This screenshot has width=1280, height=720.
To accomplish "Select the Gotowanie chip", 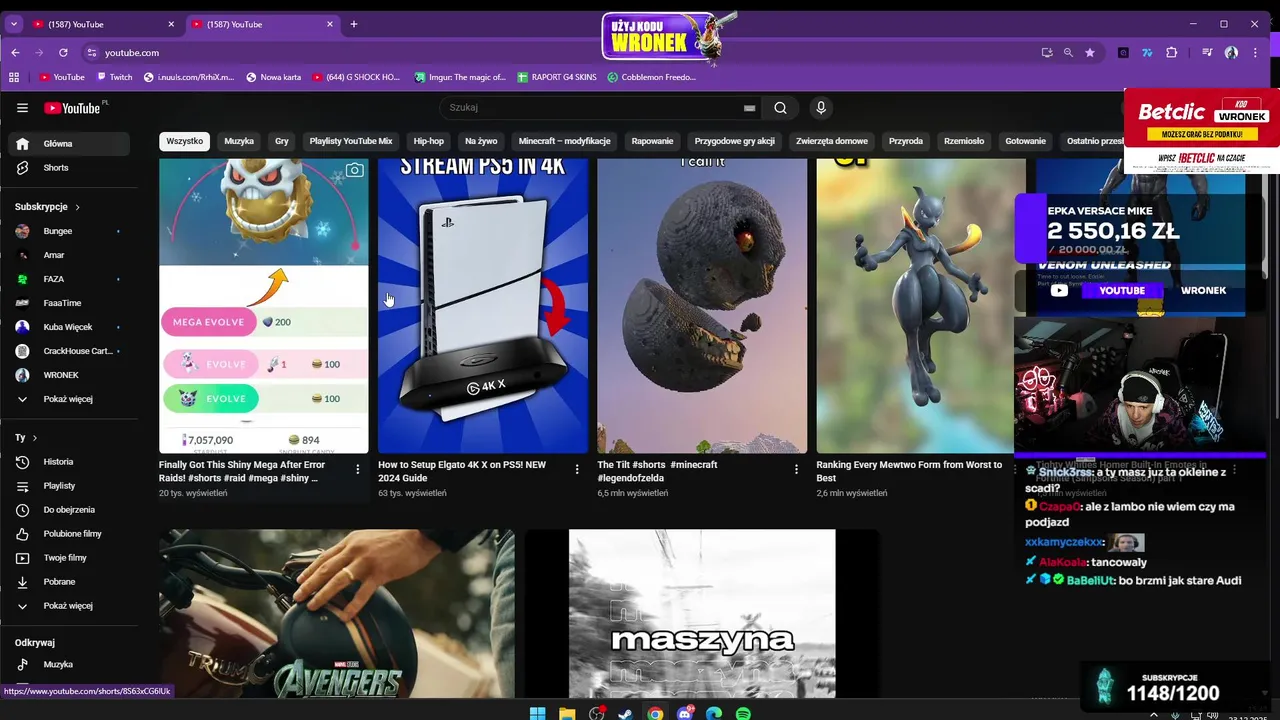I will 1025,141.
